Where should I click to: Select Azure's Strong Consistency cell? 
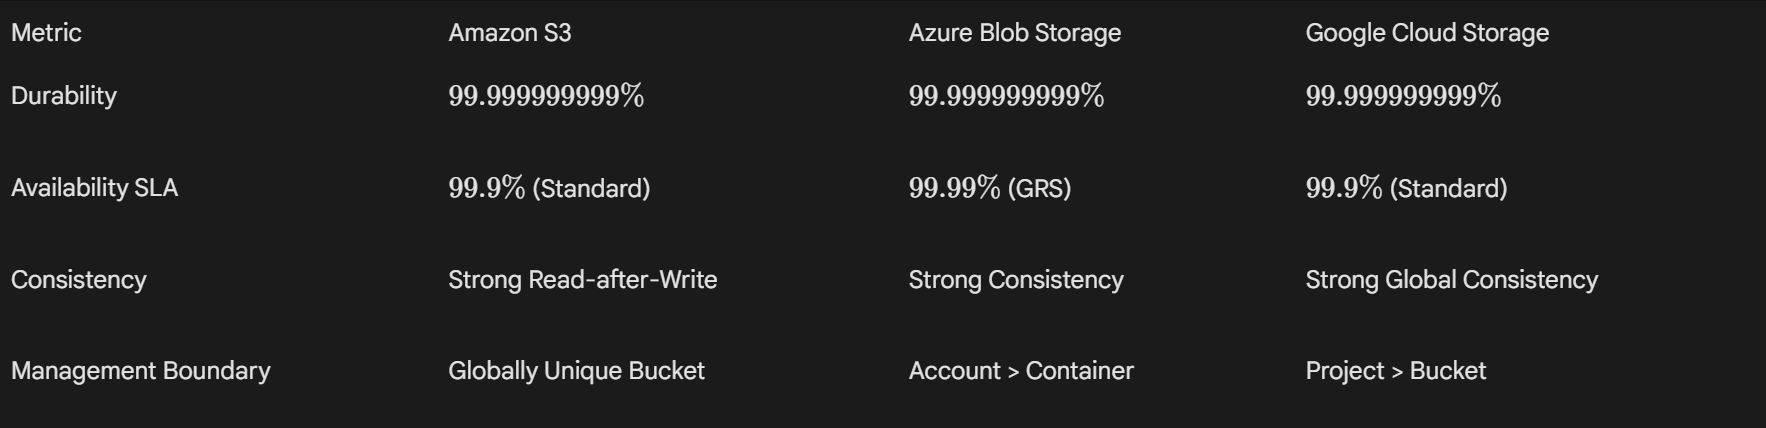click(x=1016, y=280)
